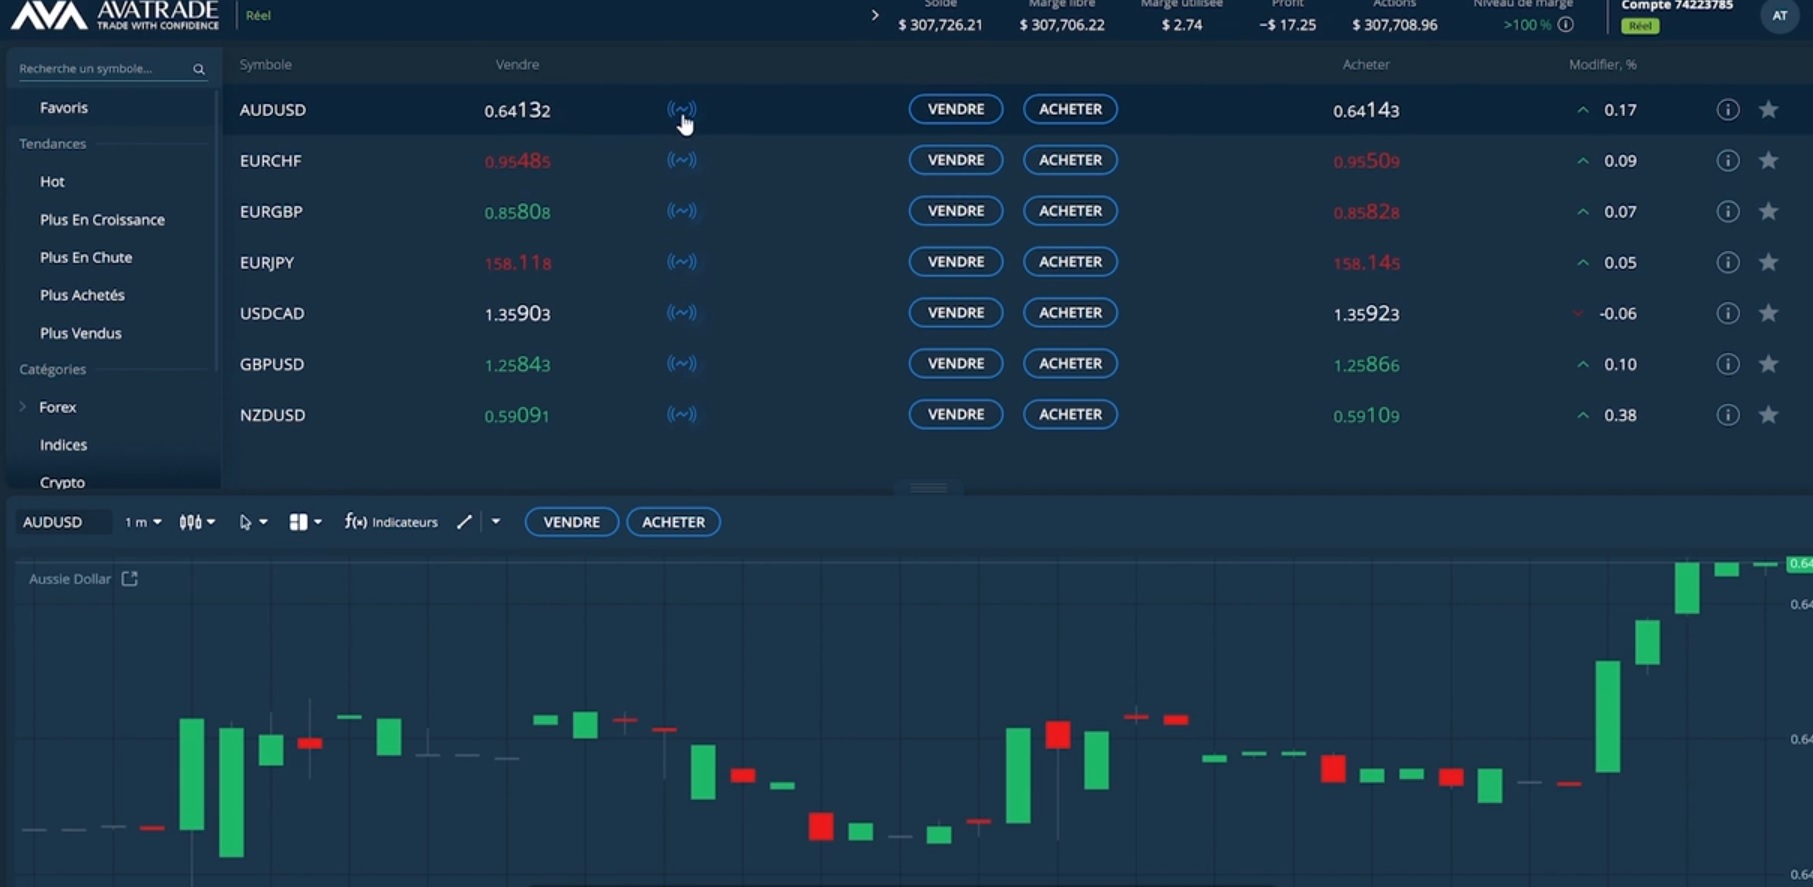The image size is (1813, 887).
Task: Open drawing tools dropdown arrow
Action: tap(496, 522)
